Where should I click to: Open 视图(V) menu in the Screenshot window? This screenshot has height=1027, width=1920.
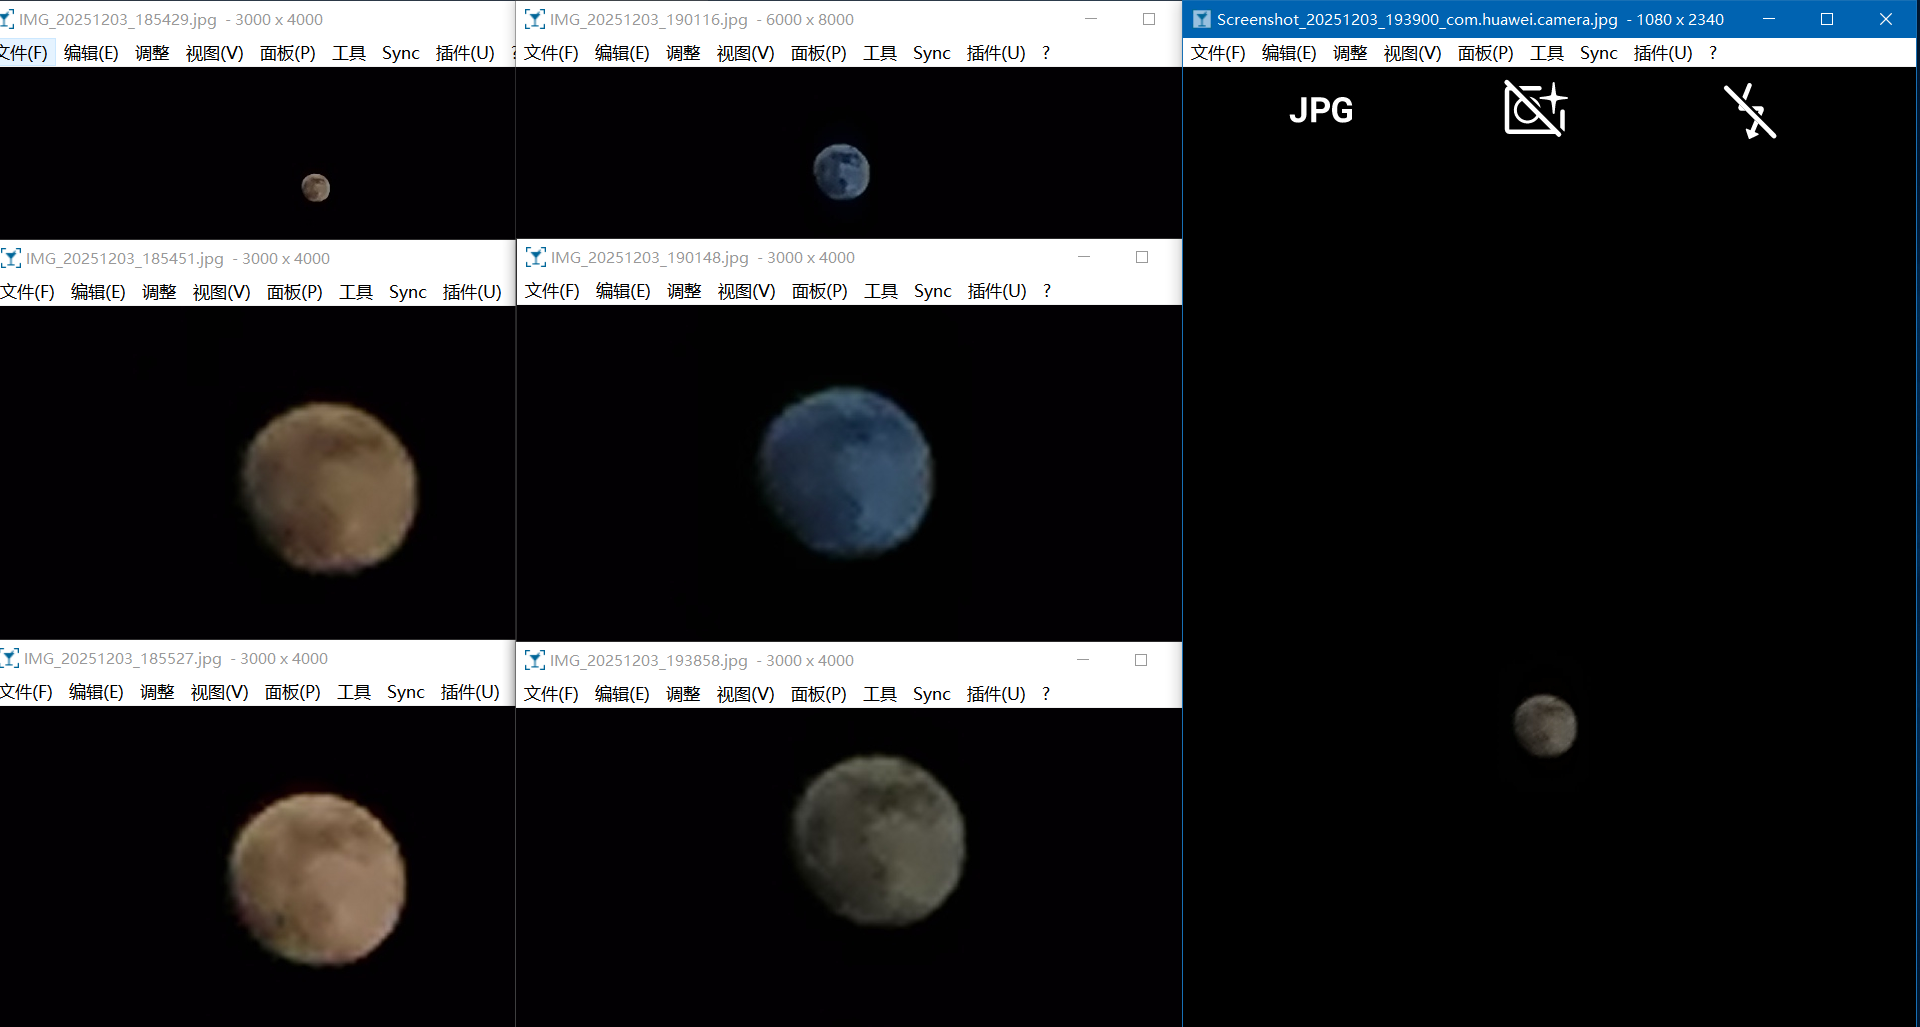(x=1412, y=53)
